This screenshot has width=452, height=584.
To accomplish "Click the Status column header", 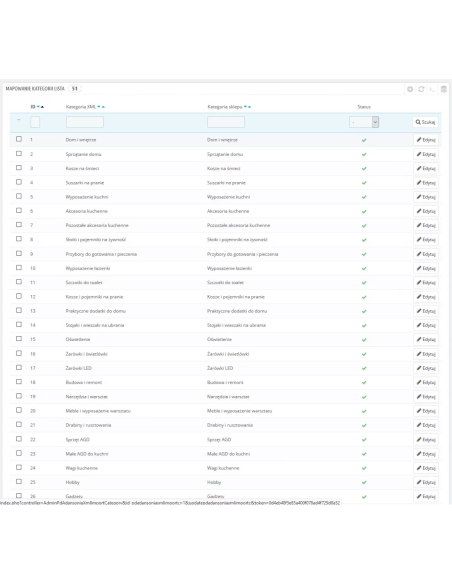I will [364, 107].
